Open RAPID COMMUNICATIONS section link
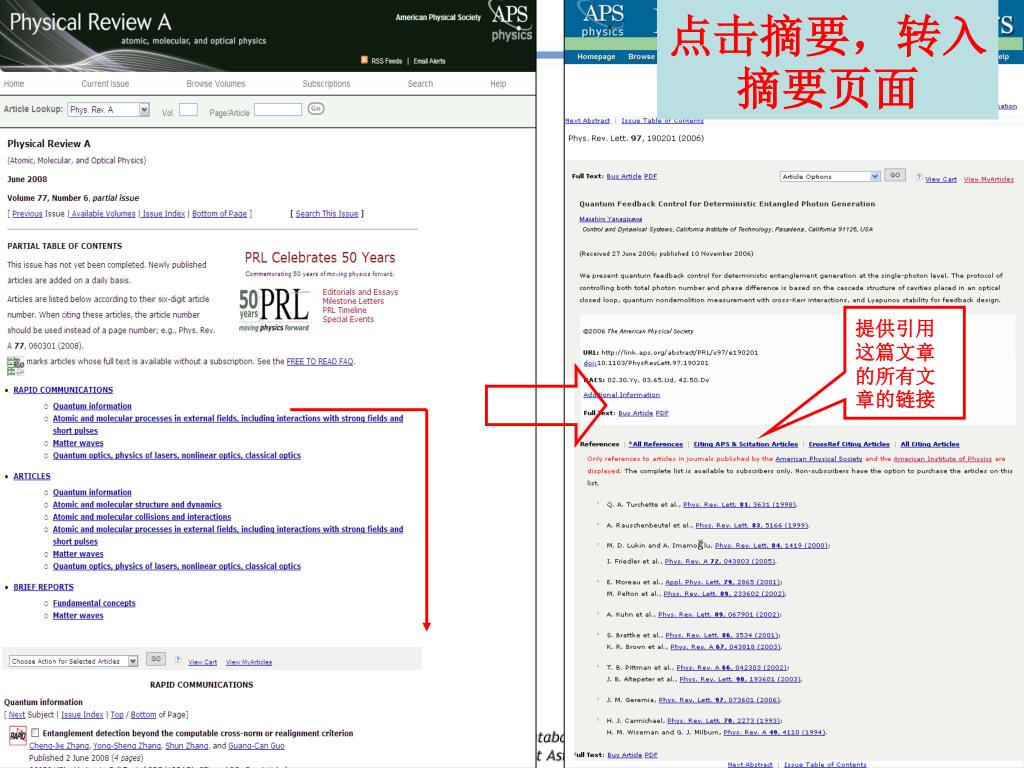 [x=63, y=390]
